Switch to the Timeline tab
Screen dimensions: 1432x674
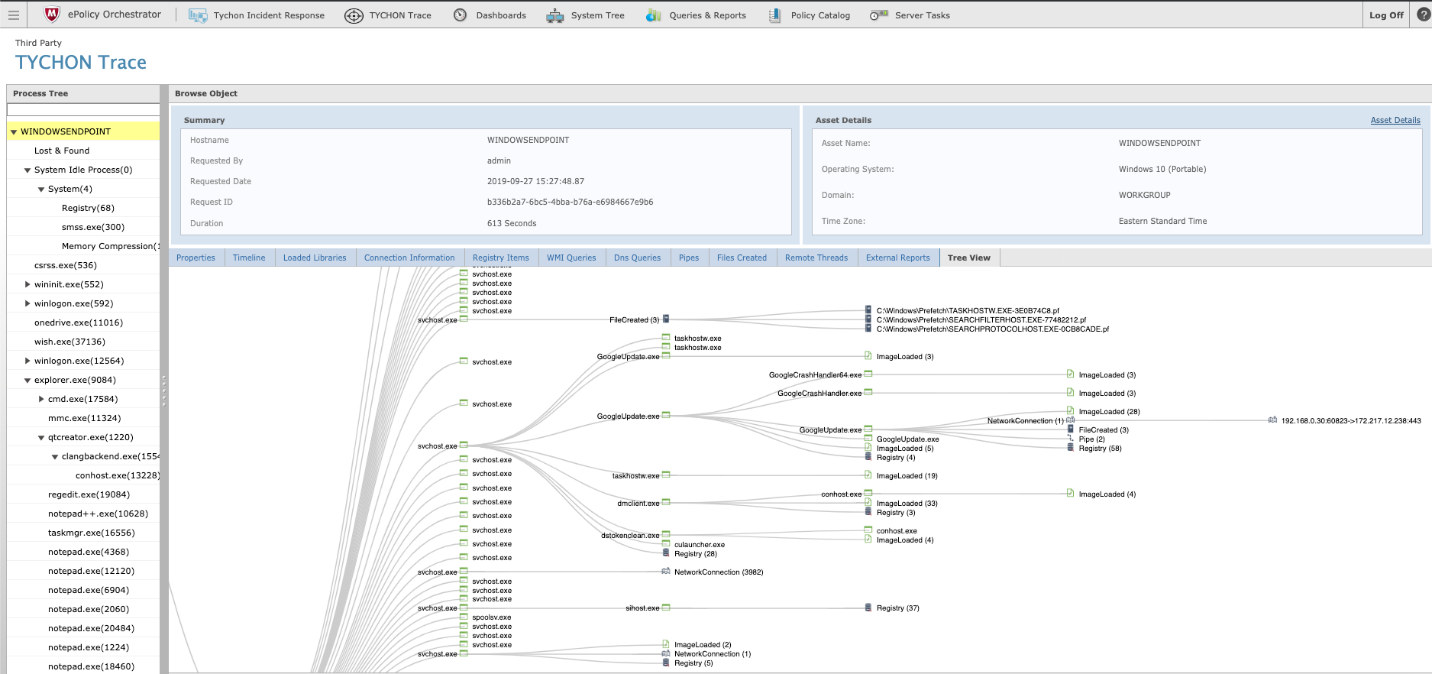pos(250,258)
